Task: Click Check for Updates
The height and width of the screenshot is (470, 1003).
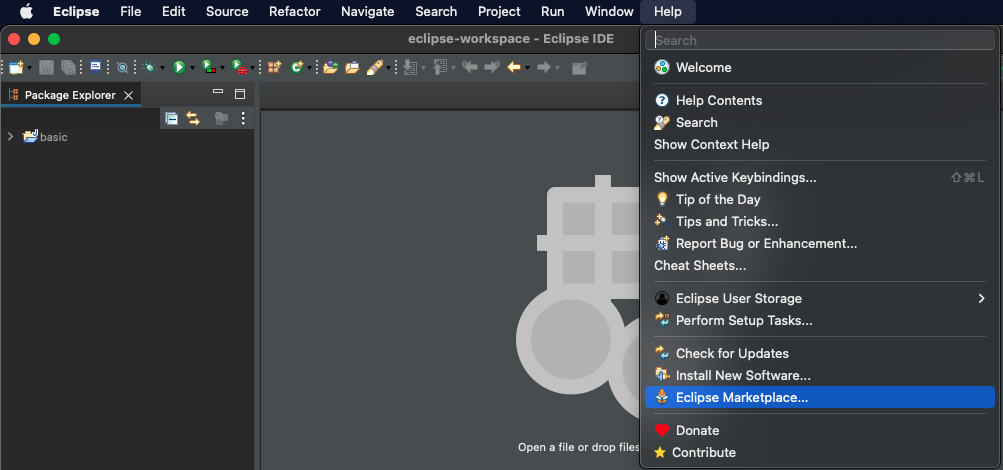Action: point(820,354)
